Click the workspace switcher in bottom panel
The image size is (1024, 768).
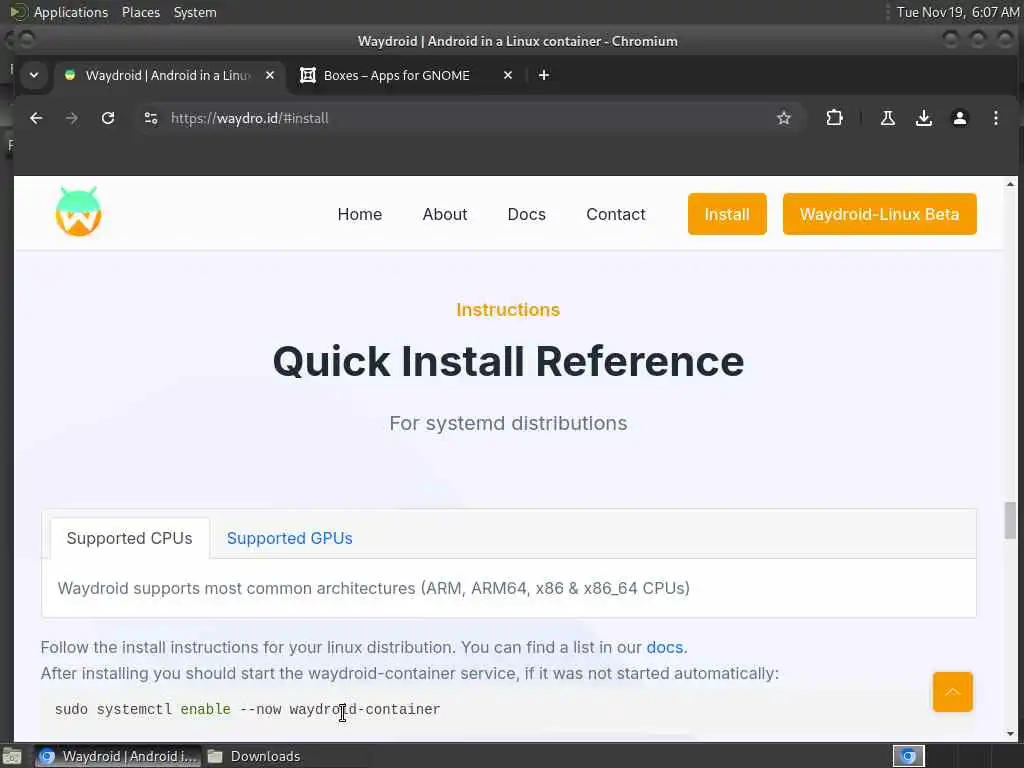point(908,756)
